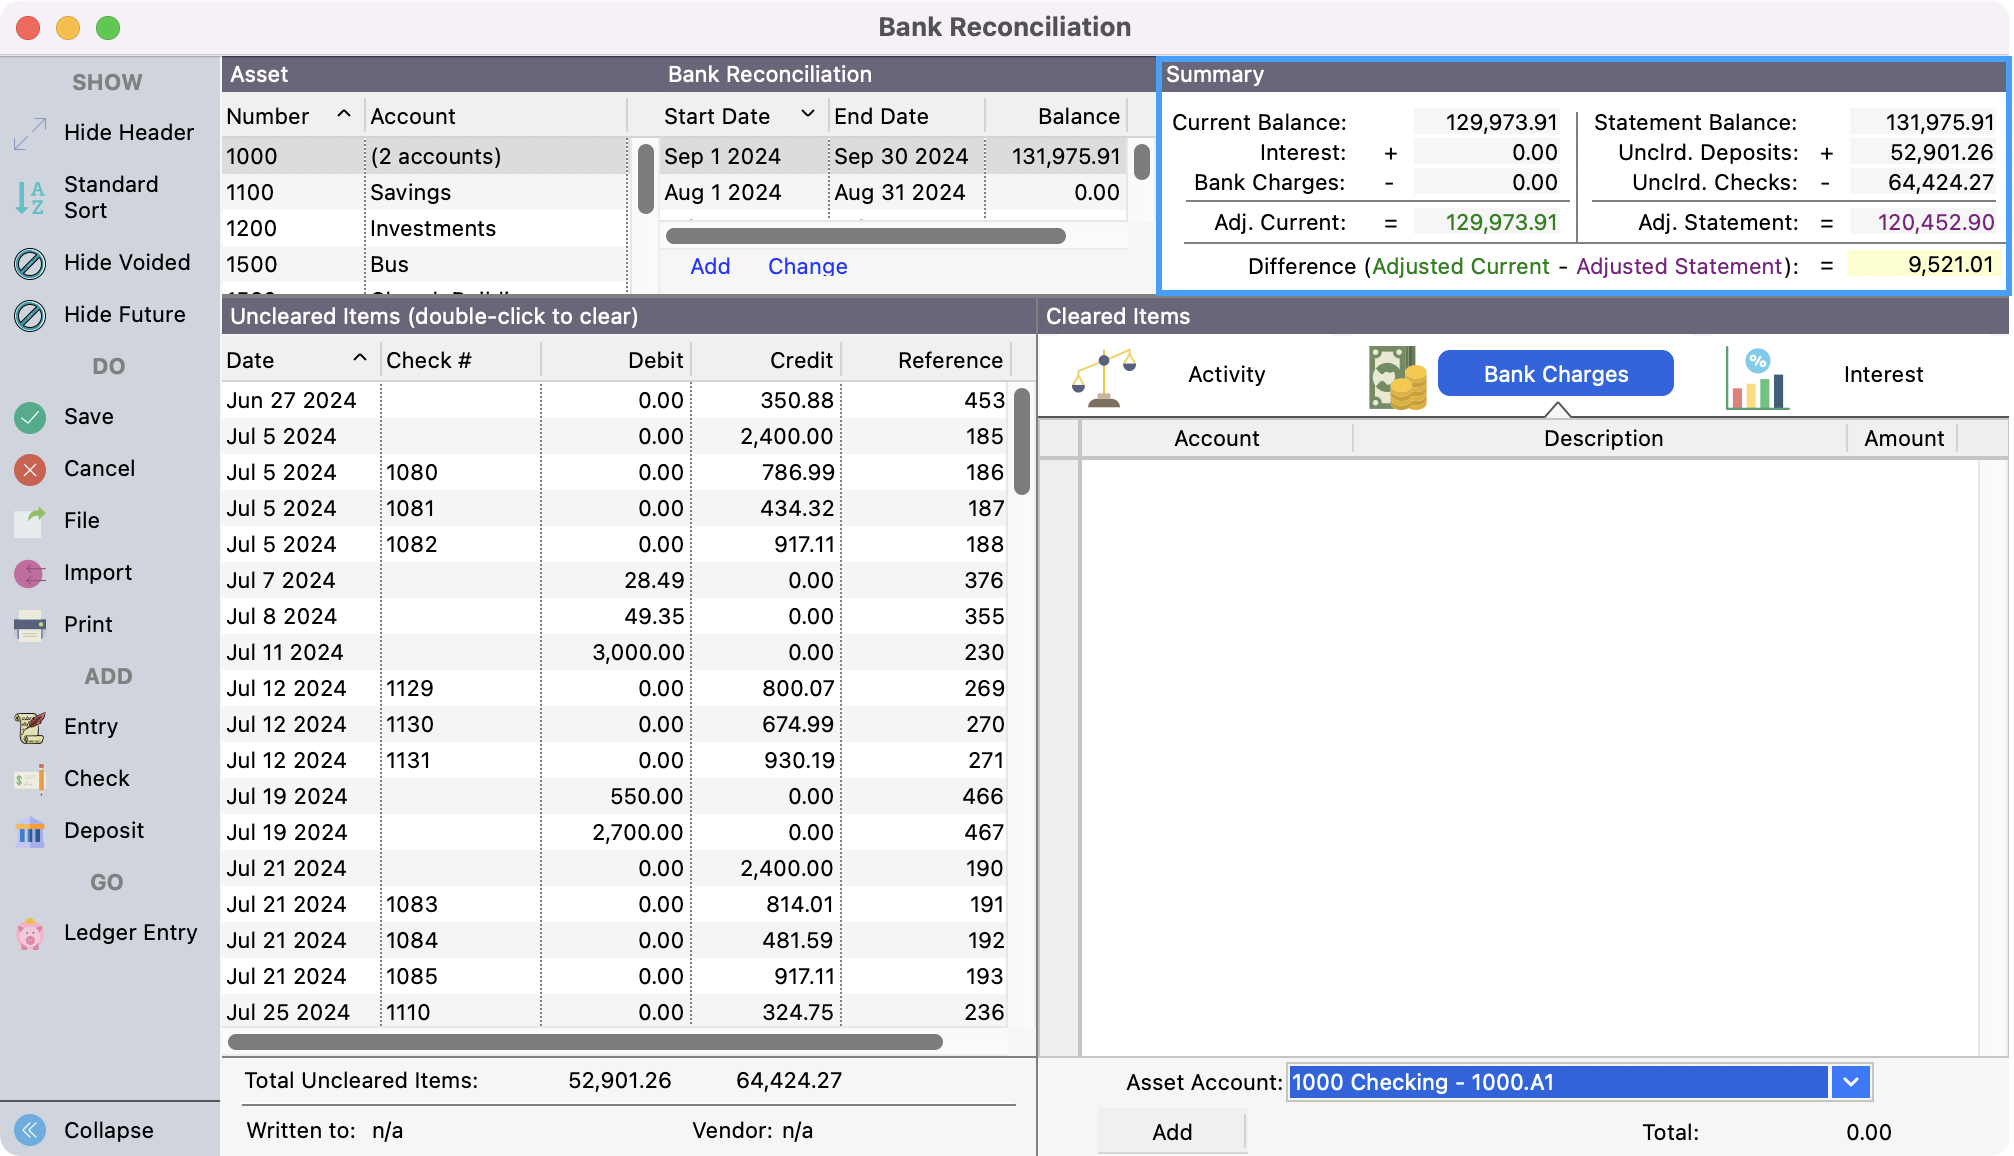
Task: Open the Asset Account dropdown arrow
Action: (1850, 1082)
